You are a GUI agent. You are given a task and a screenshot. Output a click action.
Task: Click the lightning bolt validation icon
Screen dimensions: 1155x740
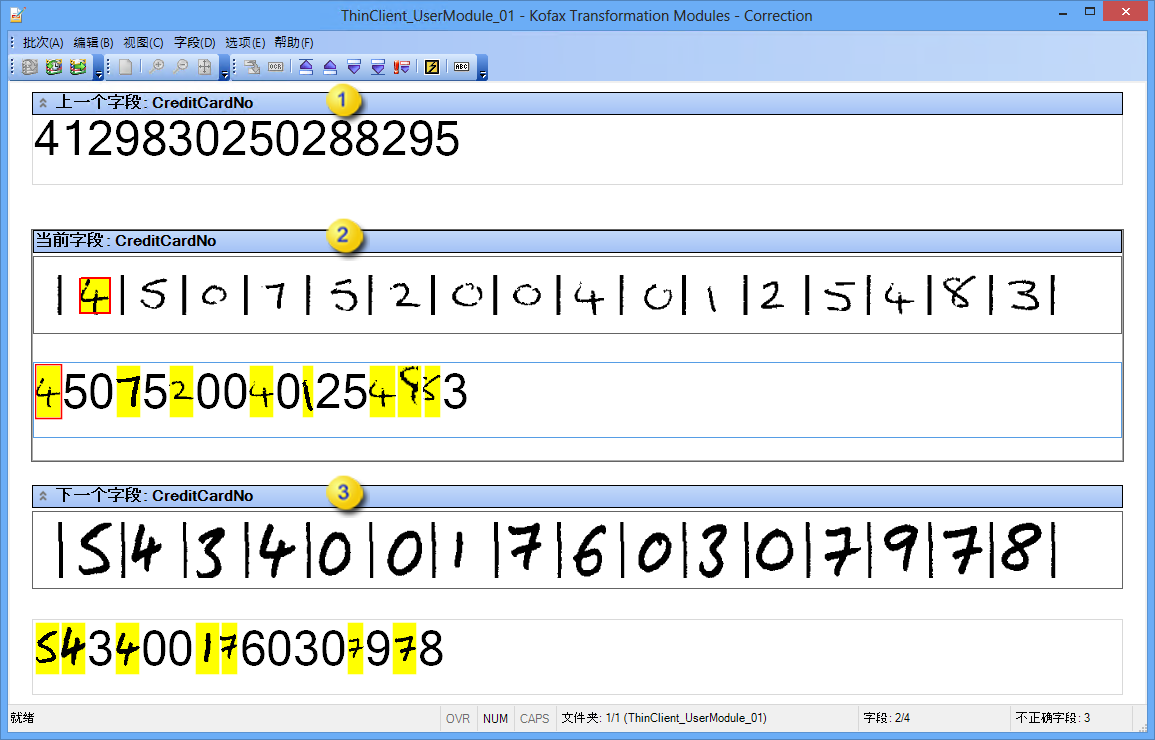click(x=432, y=66)
